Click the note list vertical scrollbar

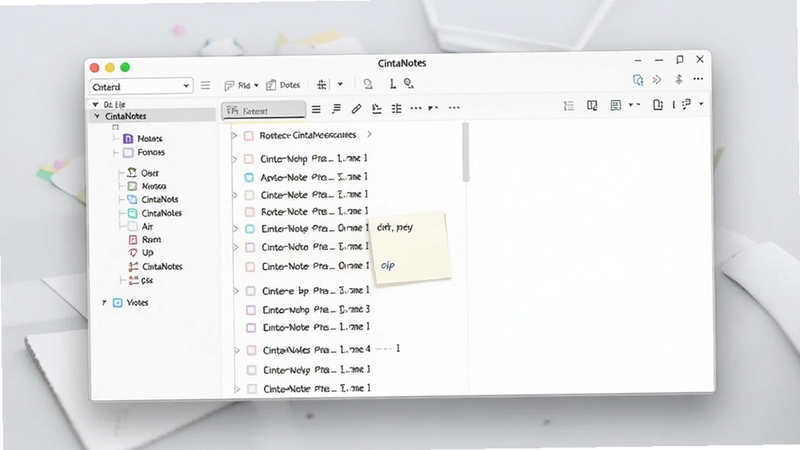(465, 152)
